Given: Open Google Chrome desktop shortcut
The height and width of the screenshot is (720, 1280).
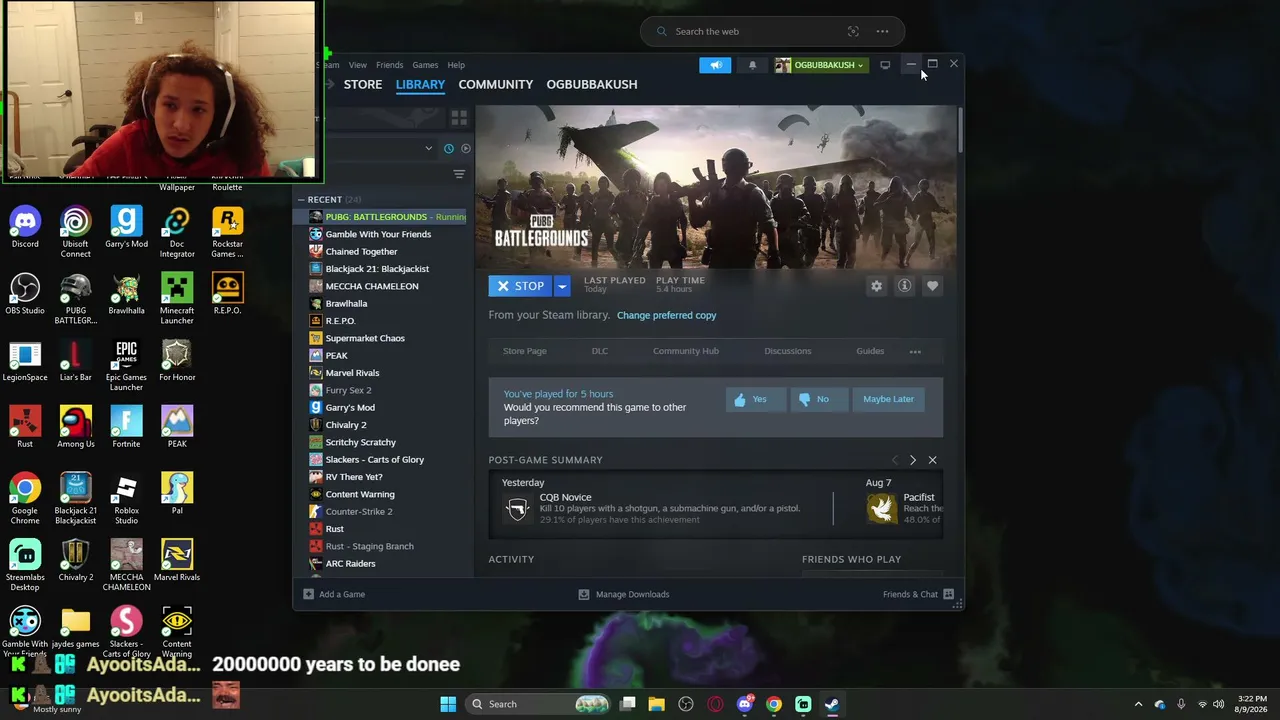Looking at the screenshot, I should coord(25,499).
